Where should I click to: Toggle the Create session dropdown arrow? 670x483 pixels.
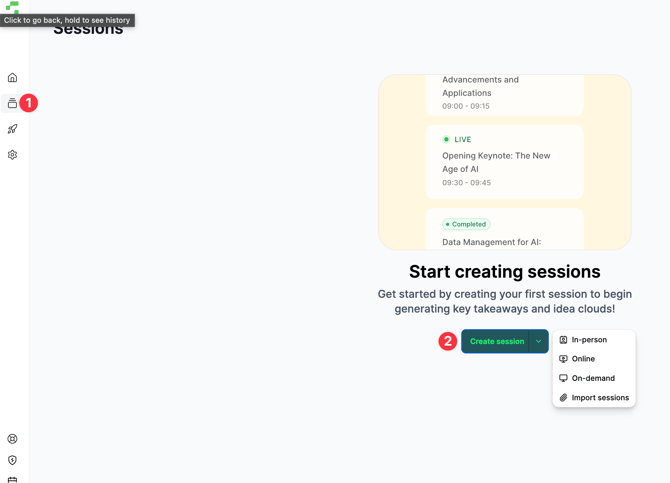[x=538, y=341]
